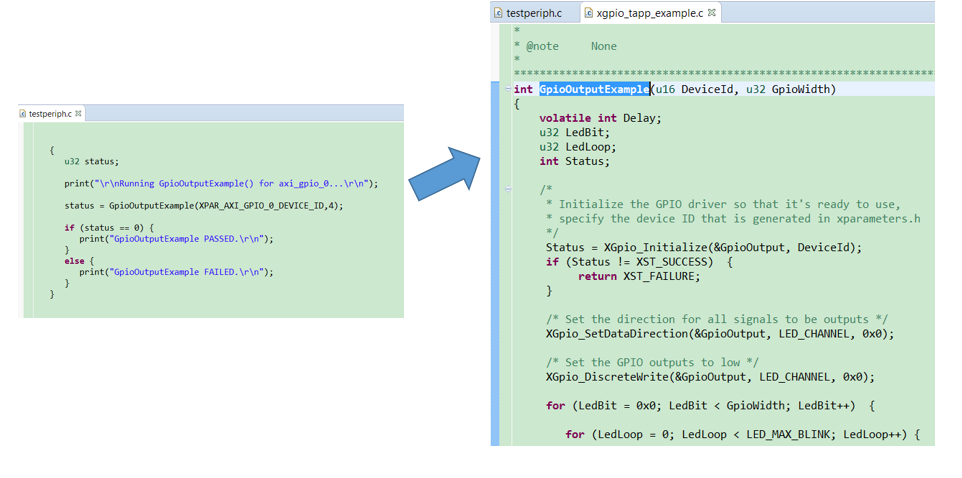This screenshot has height=478, width=962.
Task: Open testperiph.c tab next to xgpio_tapp_example.c
Action: tap(534, 13)
